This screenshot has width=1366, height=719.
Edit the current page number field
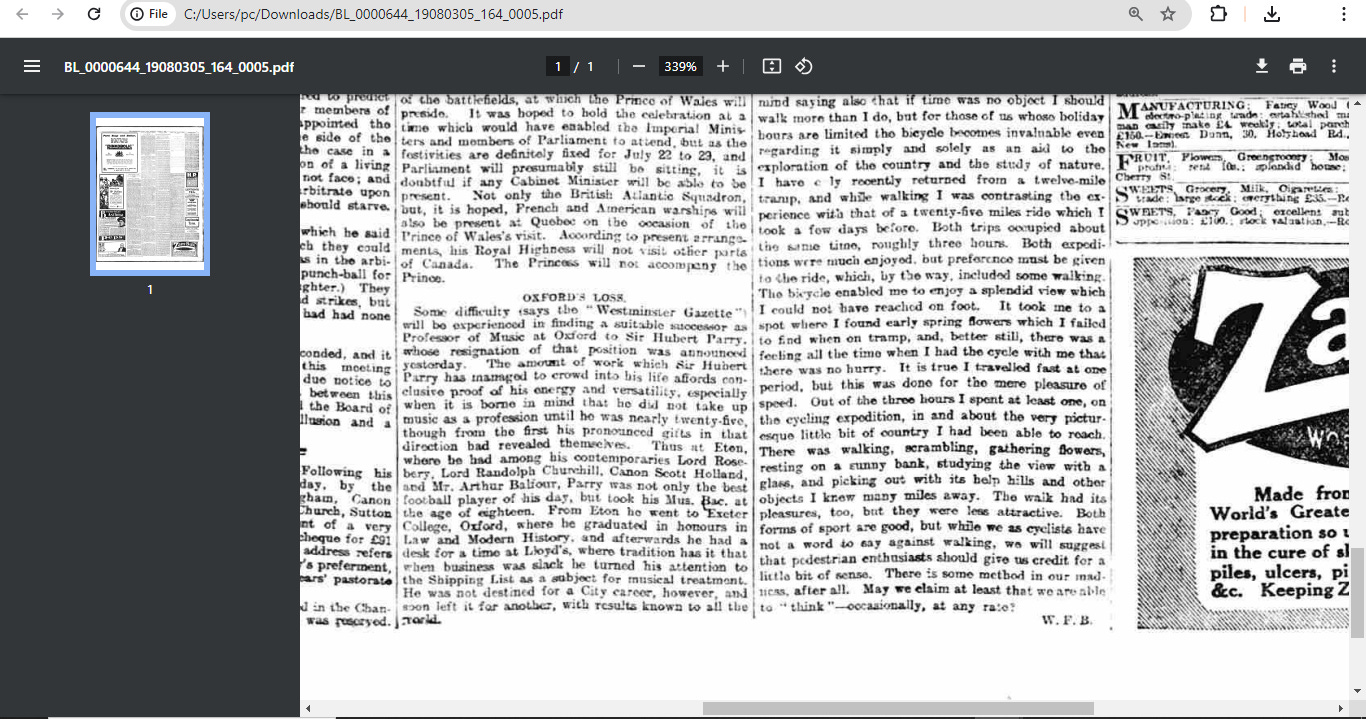pyautogui.click(x=557, y=66)
